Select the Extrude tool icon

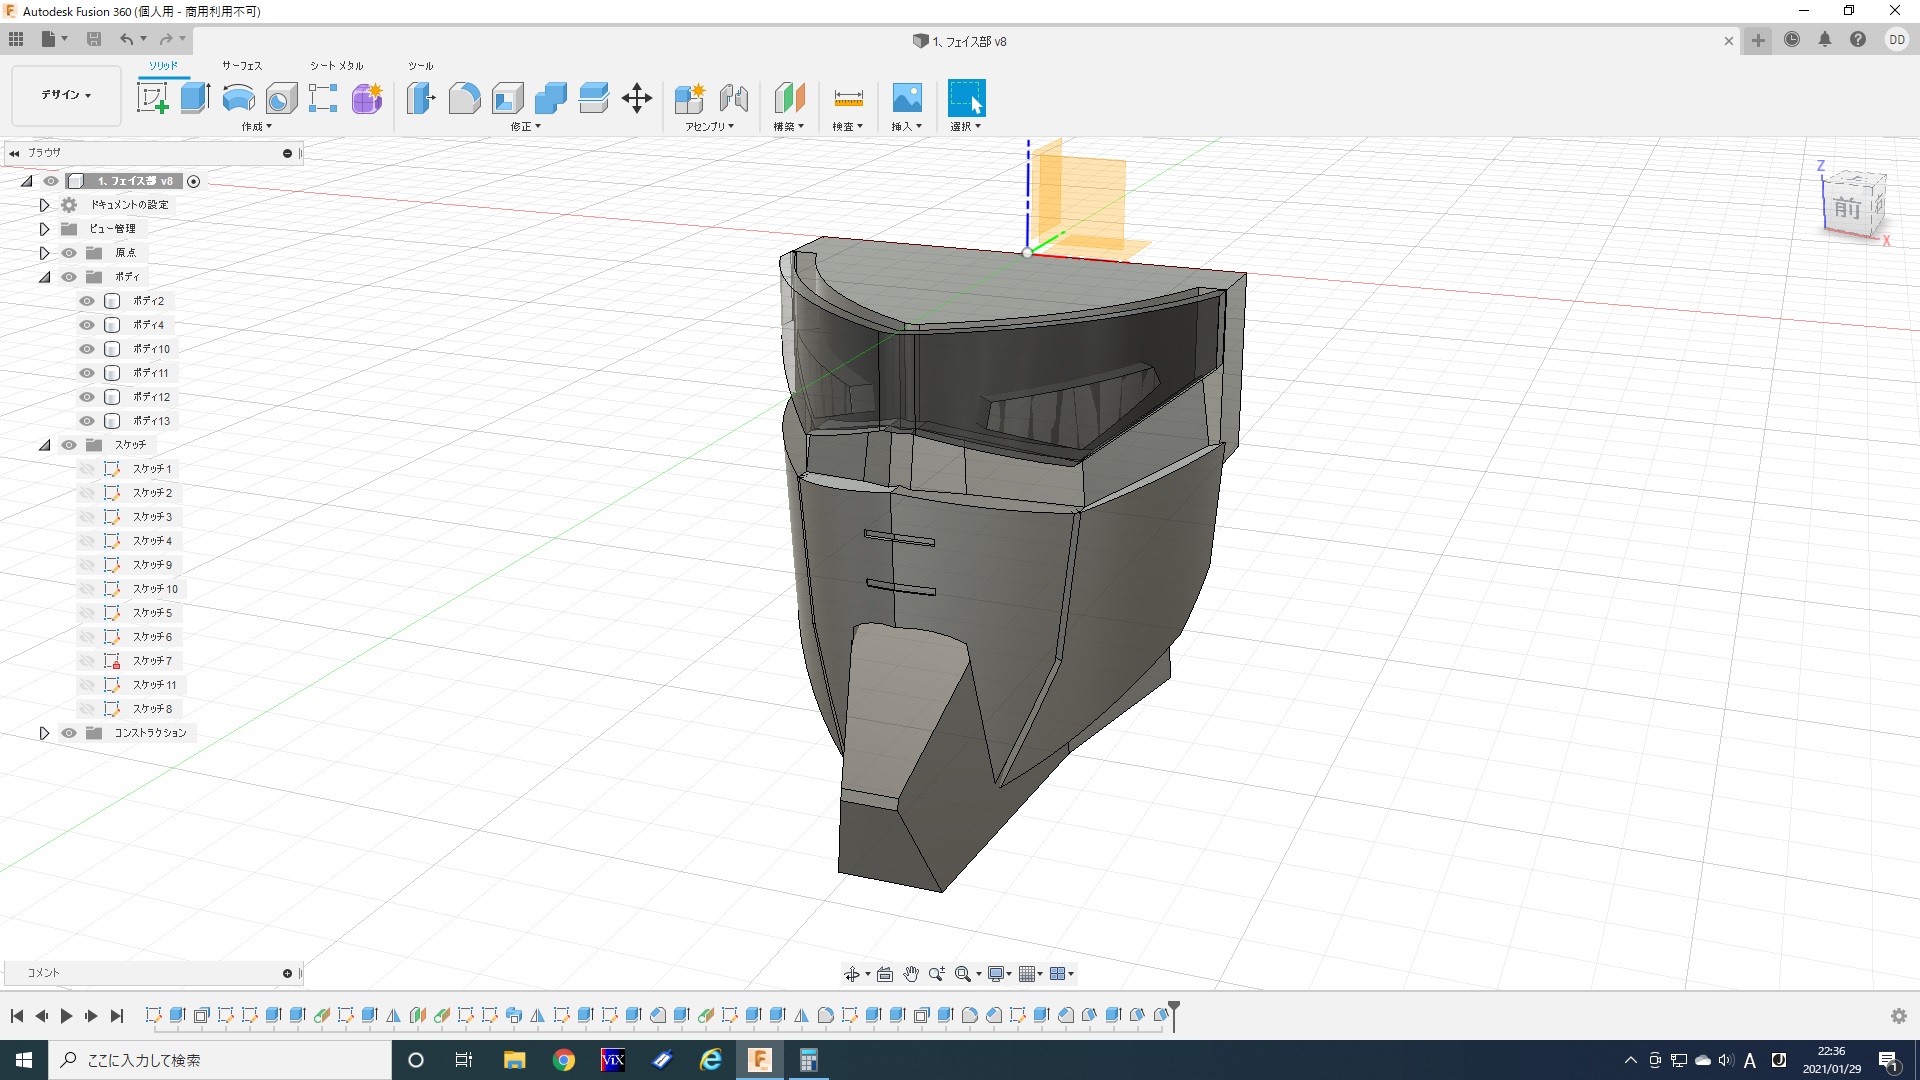click(x=195, y=98)
